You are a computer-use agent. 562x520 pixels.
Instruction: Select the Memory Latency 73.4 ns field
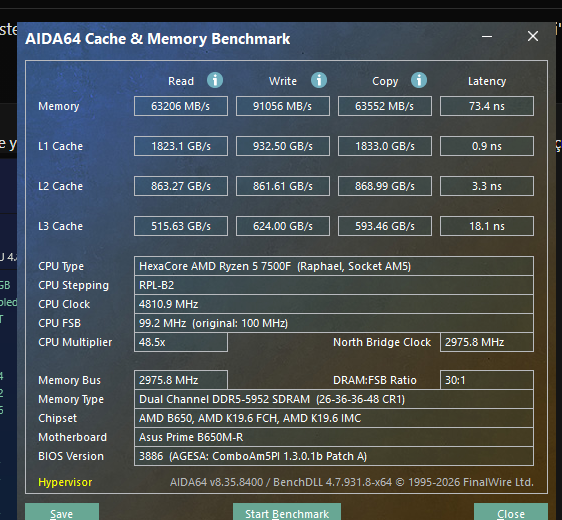(487, 106)
